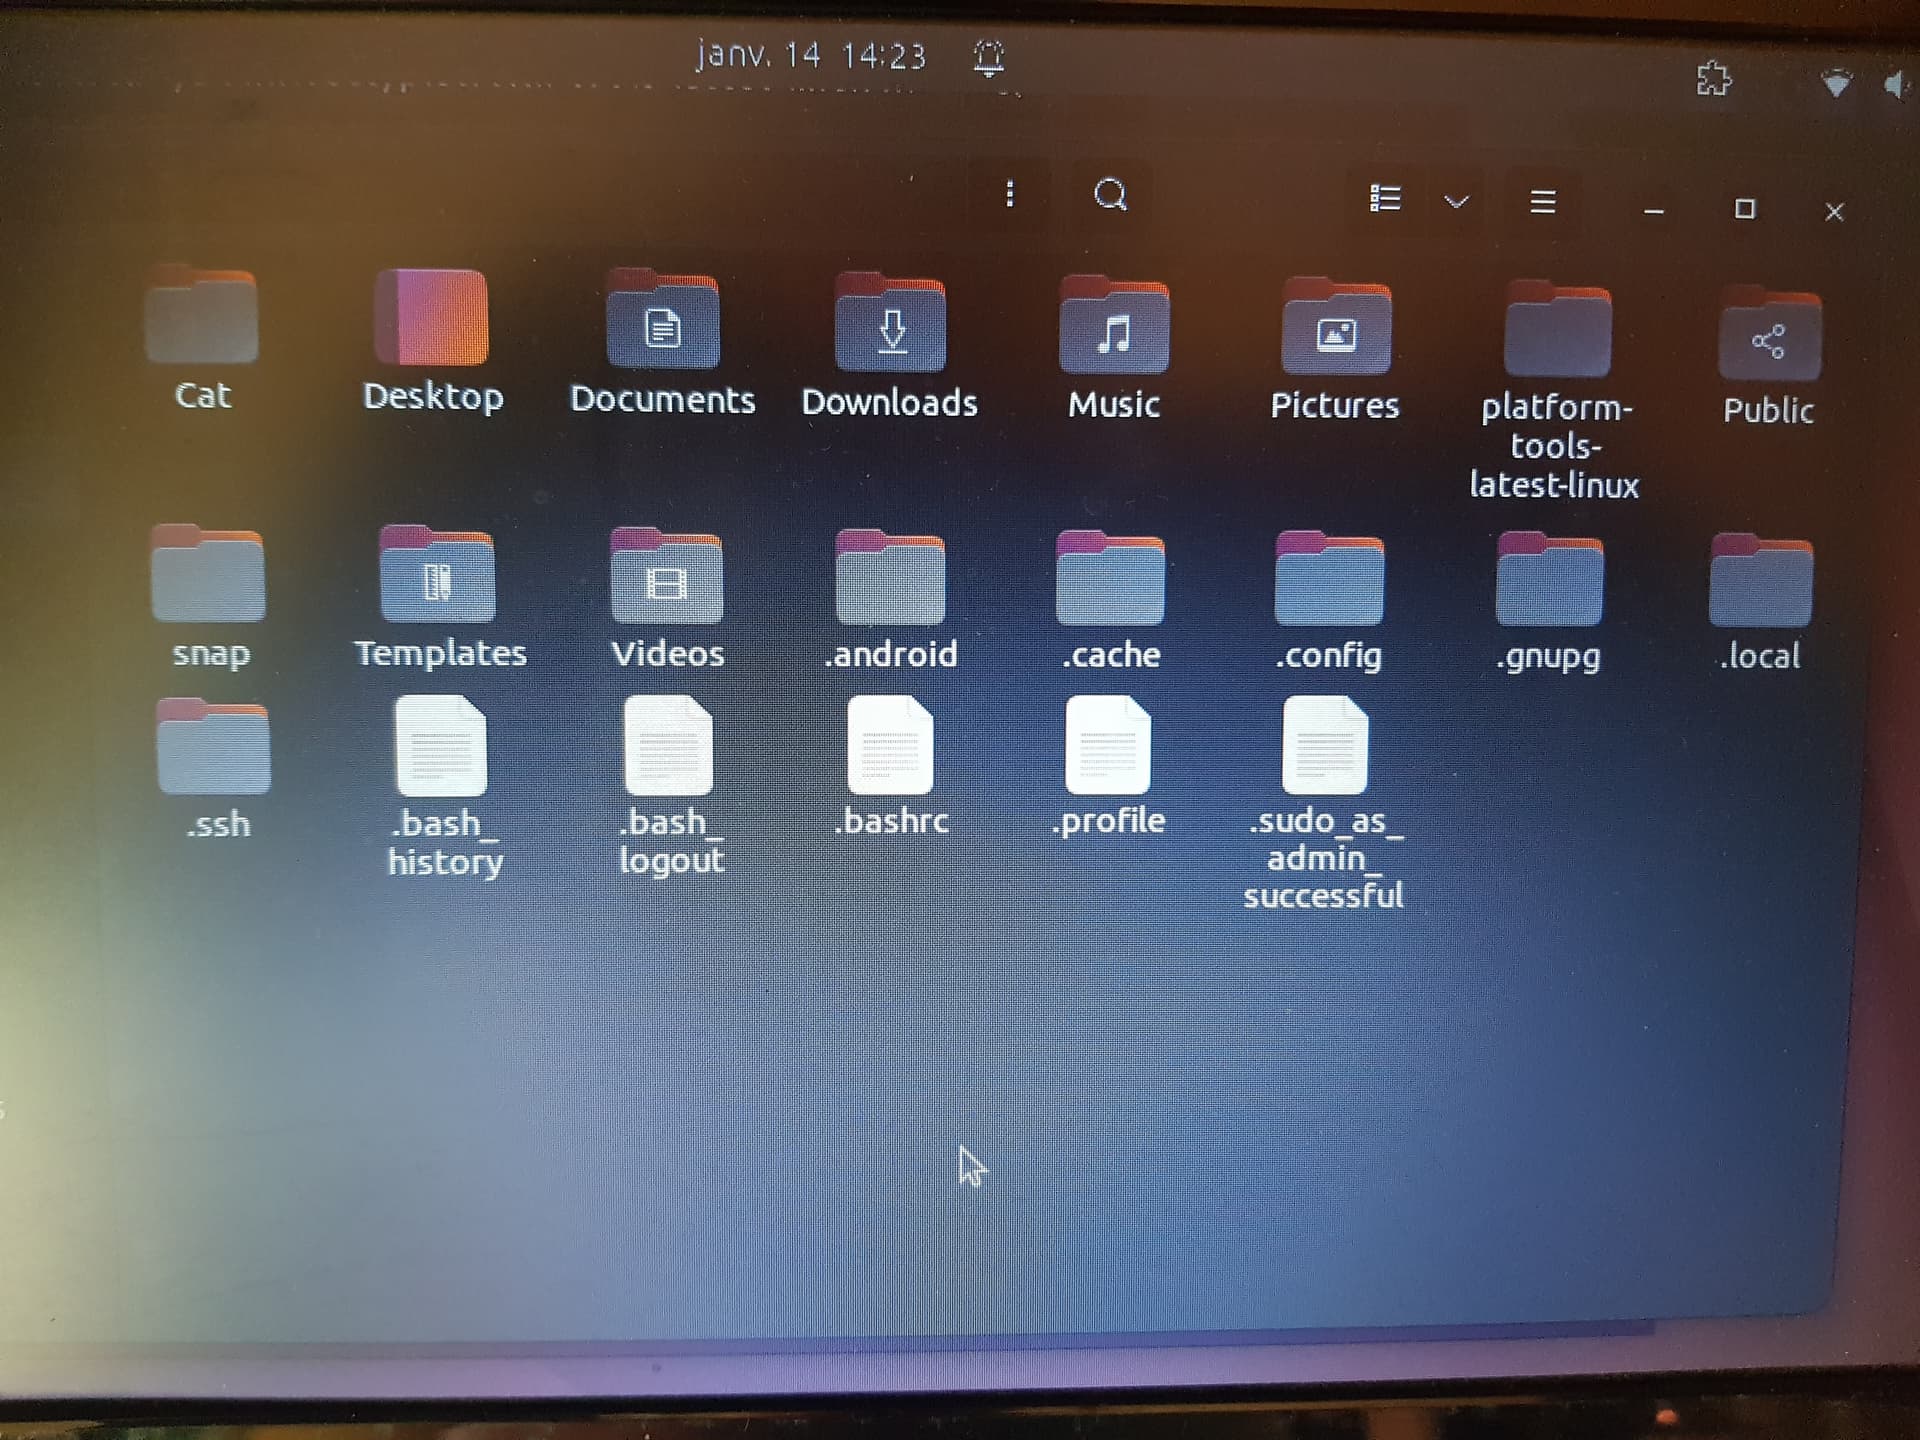
Task: Select the .sudo_as_admin_successful file
Action: (1324, 804)
